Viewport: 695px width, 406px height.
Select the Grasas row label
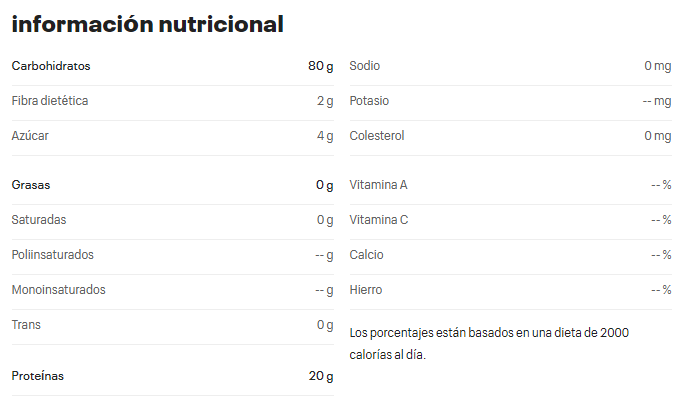point(31,185)
